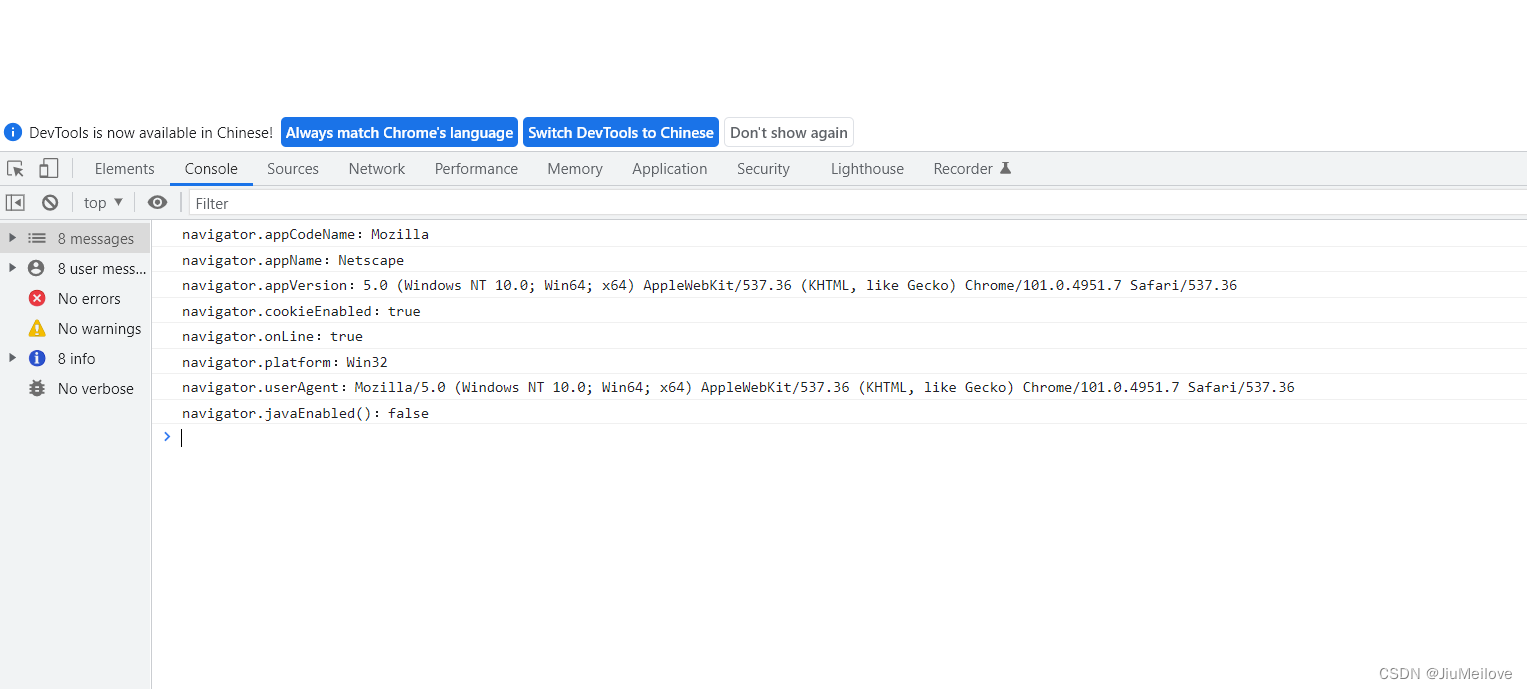Click the DevTools info icon before the message
This screenshot has height=689, width=1527.
coord(11,131)
